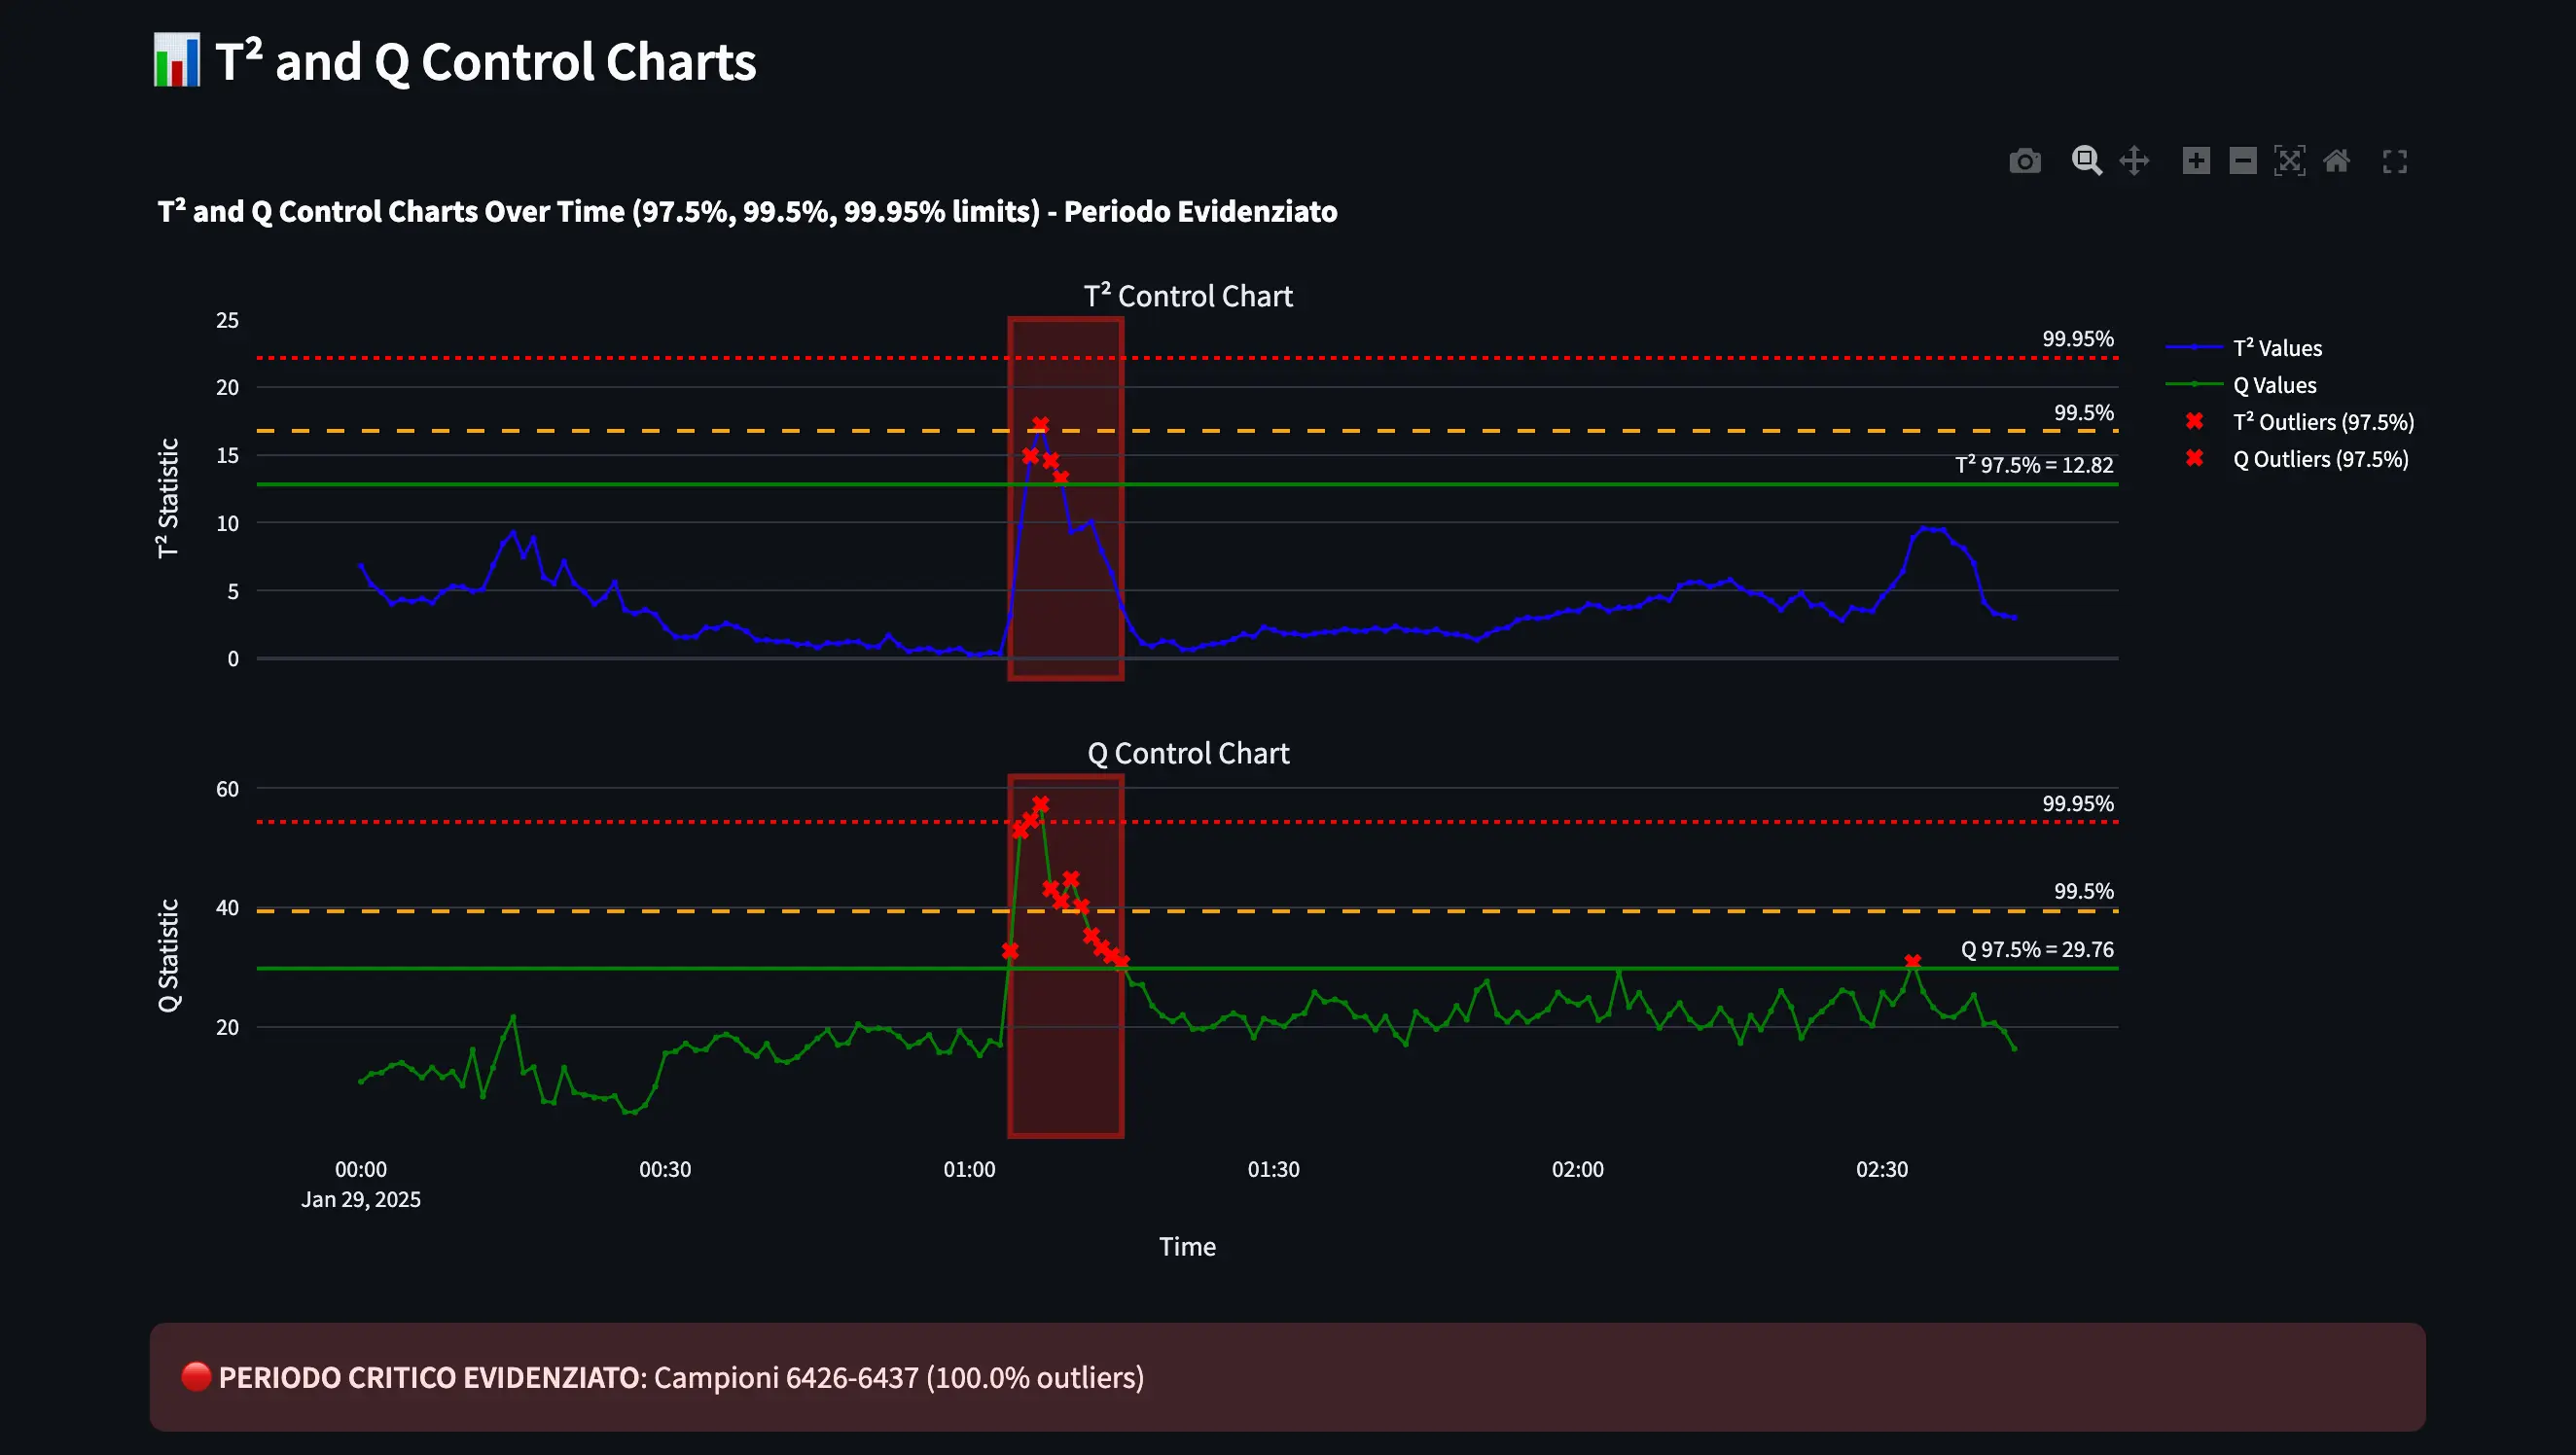2576x1455 pixels.
Task: Zoom in using the plus icon
Action: point(2196,160)
